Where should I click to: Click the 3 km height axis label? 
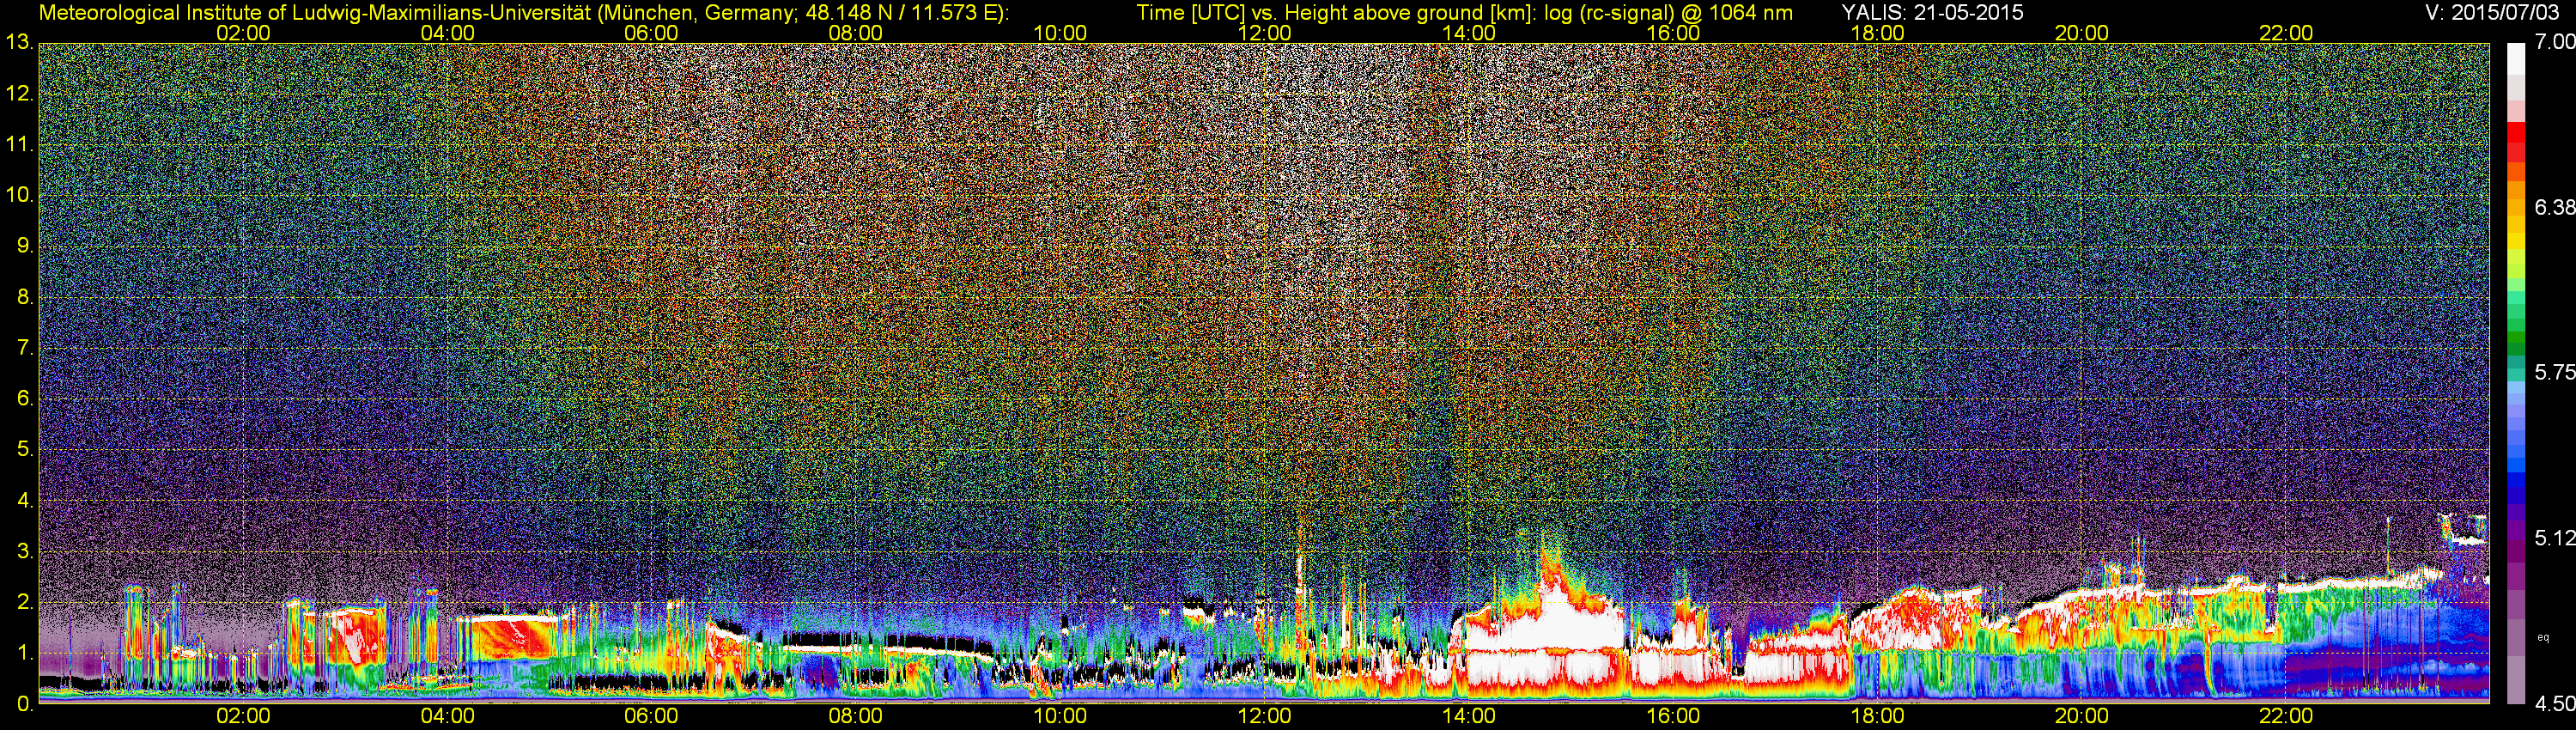(24, 551)
